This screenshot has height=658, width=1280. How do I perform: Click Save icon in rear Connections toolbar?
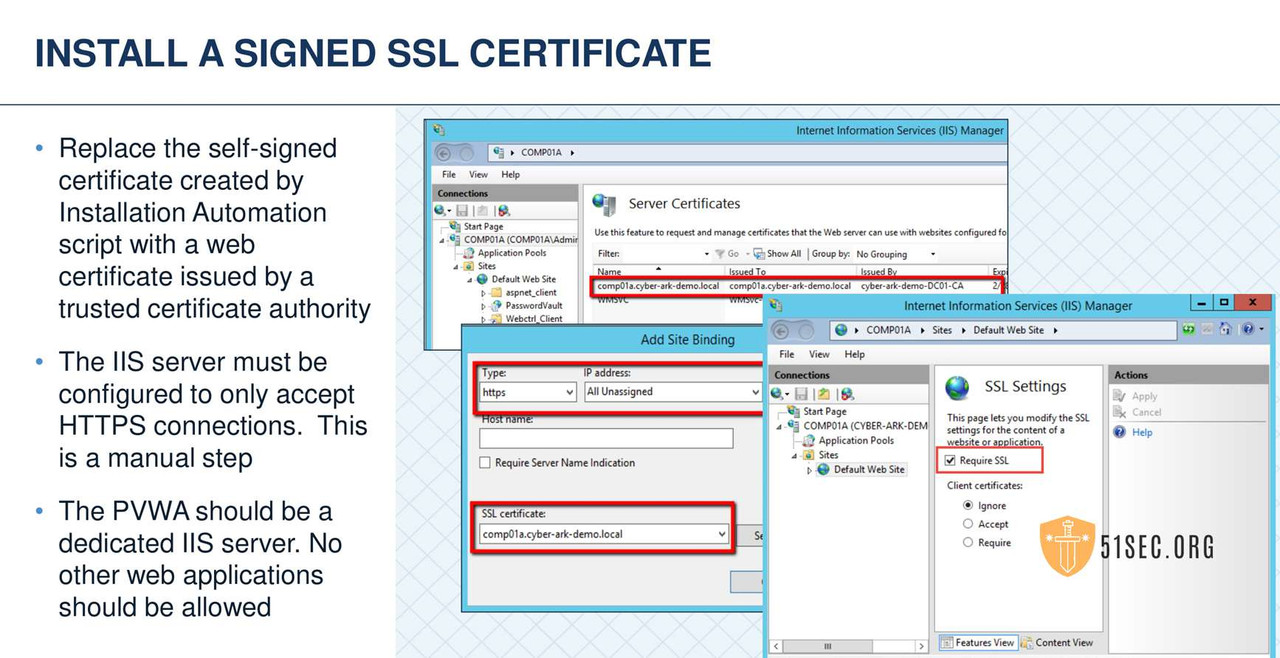(x=461, y=211)
